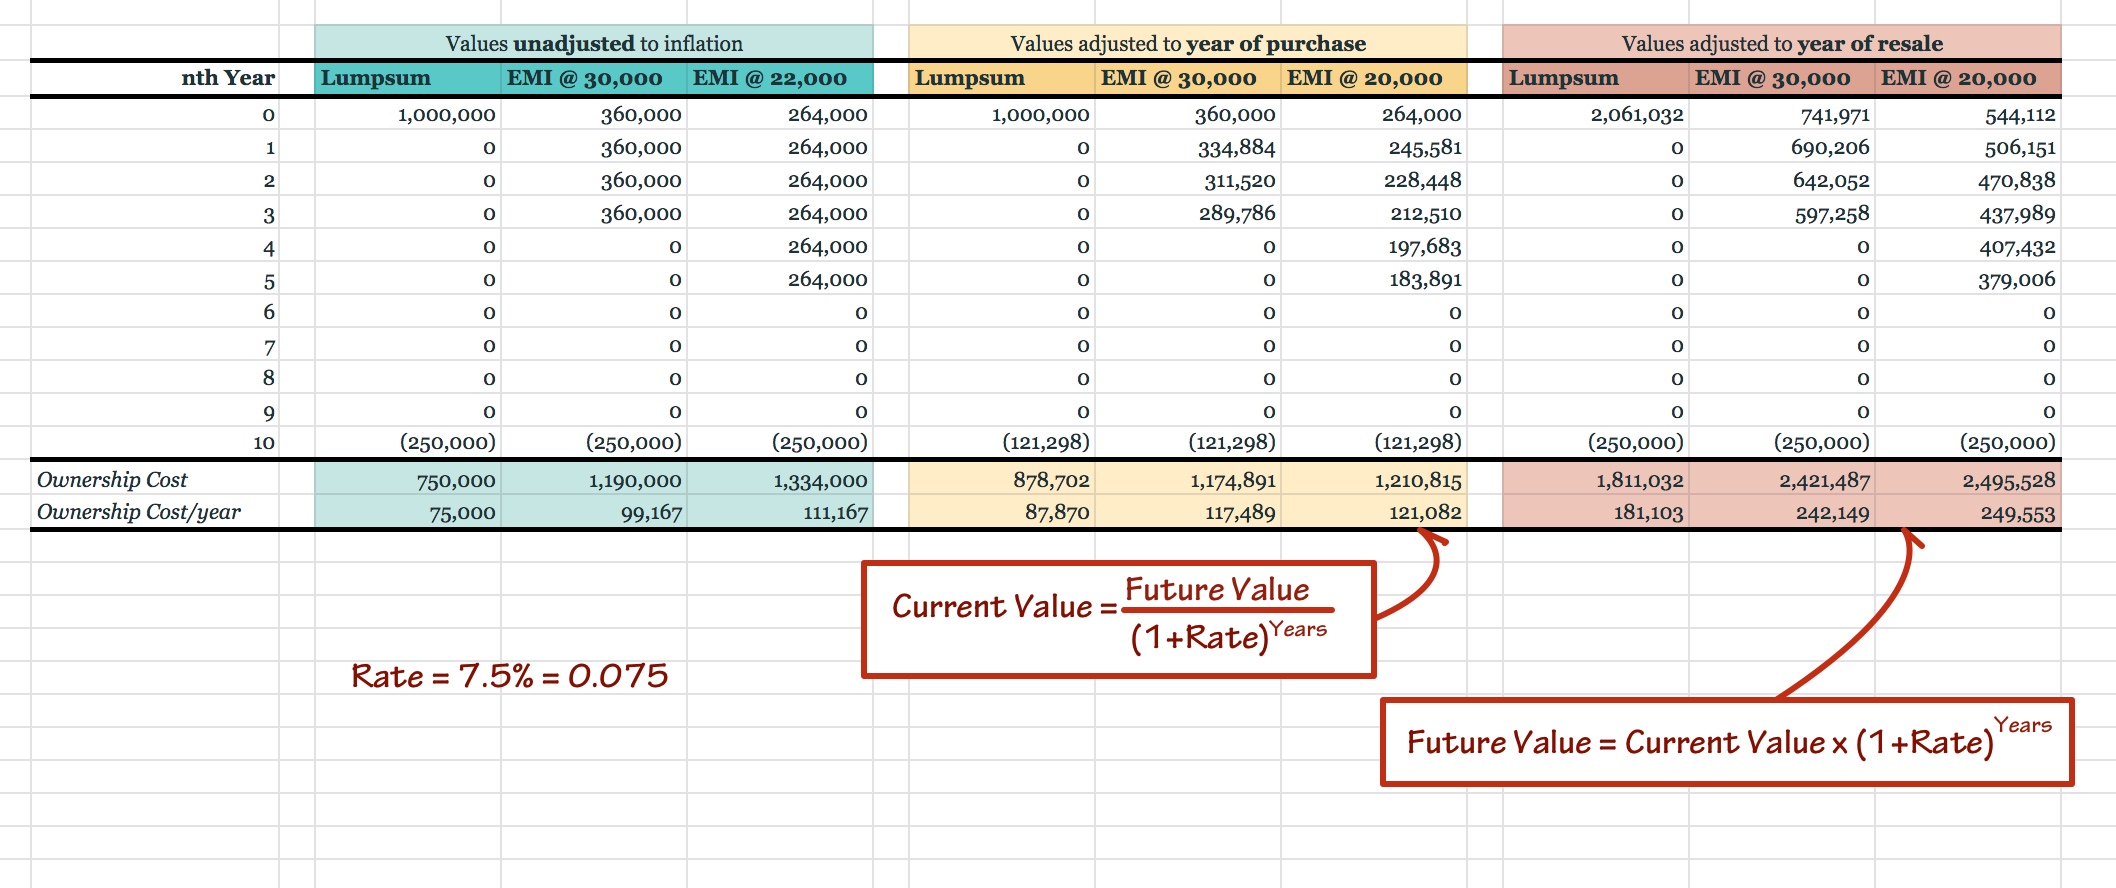Click 'Values adjusted to year of resale' header
This screenshot has width=2116, height=888.
point(1782,43)
